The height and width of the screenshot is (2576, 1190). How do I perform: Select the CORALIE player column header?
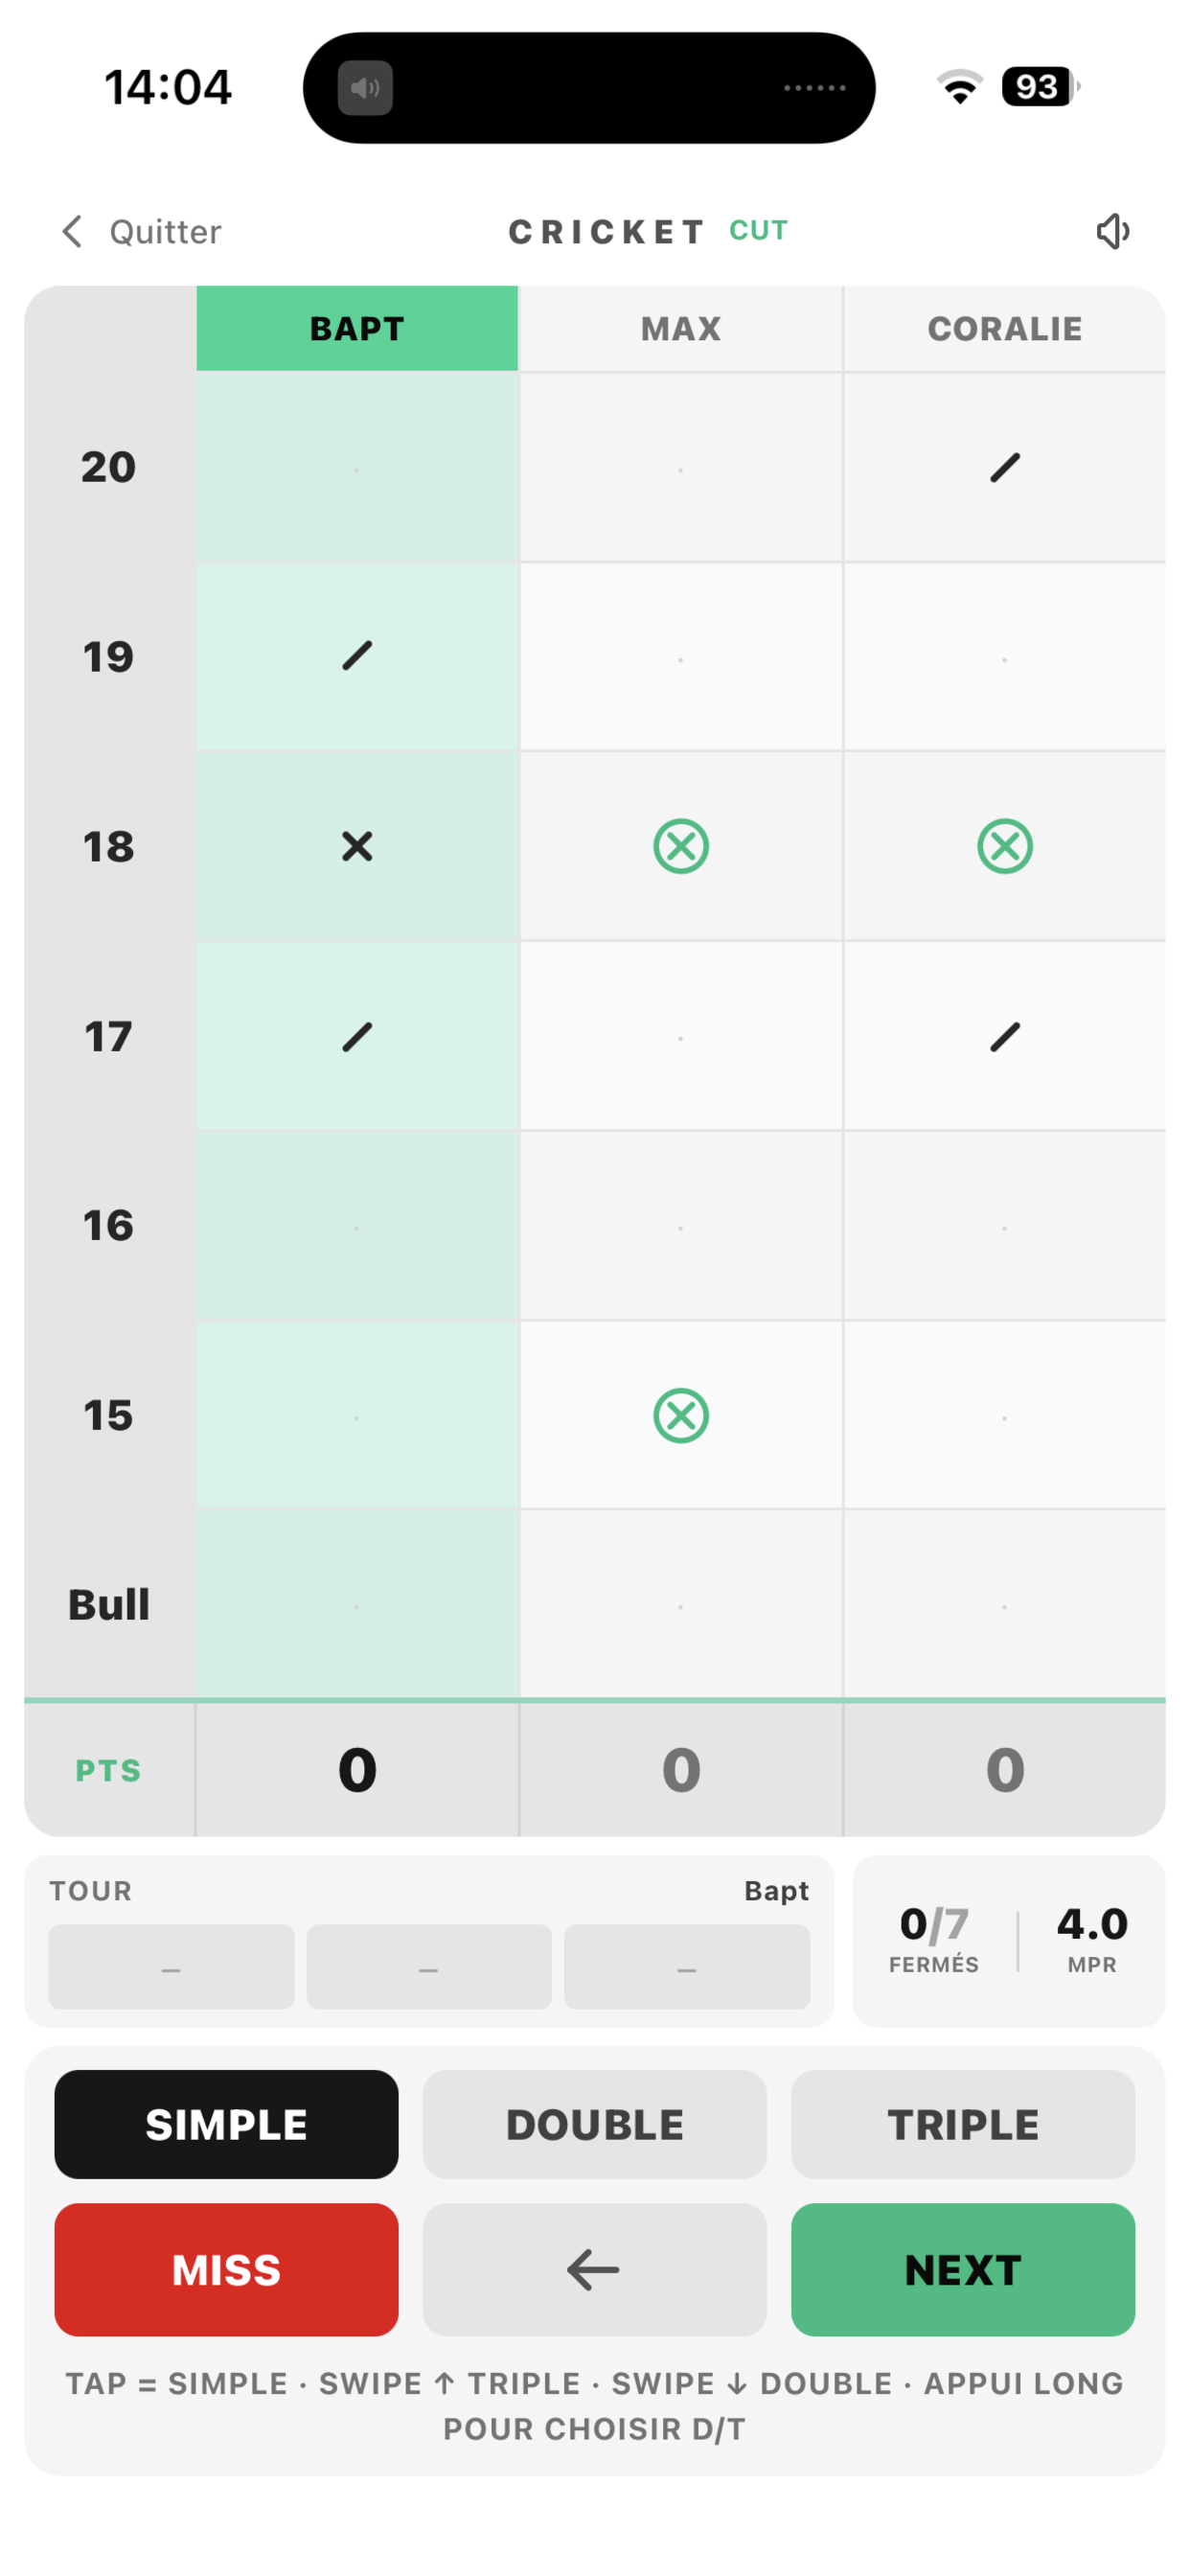(1004, 328)
